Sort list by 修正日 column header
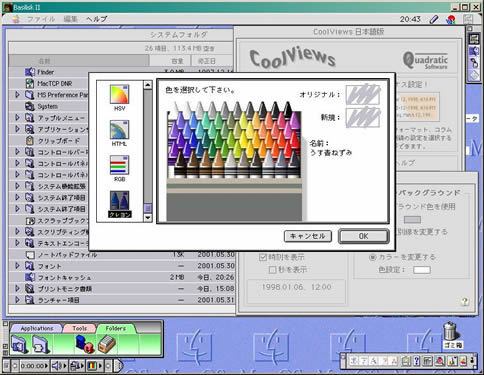 click(x=212, y=61)
